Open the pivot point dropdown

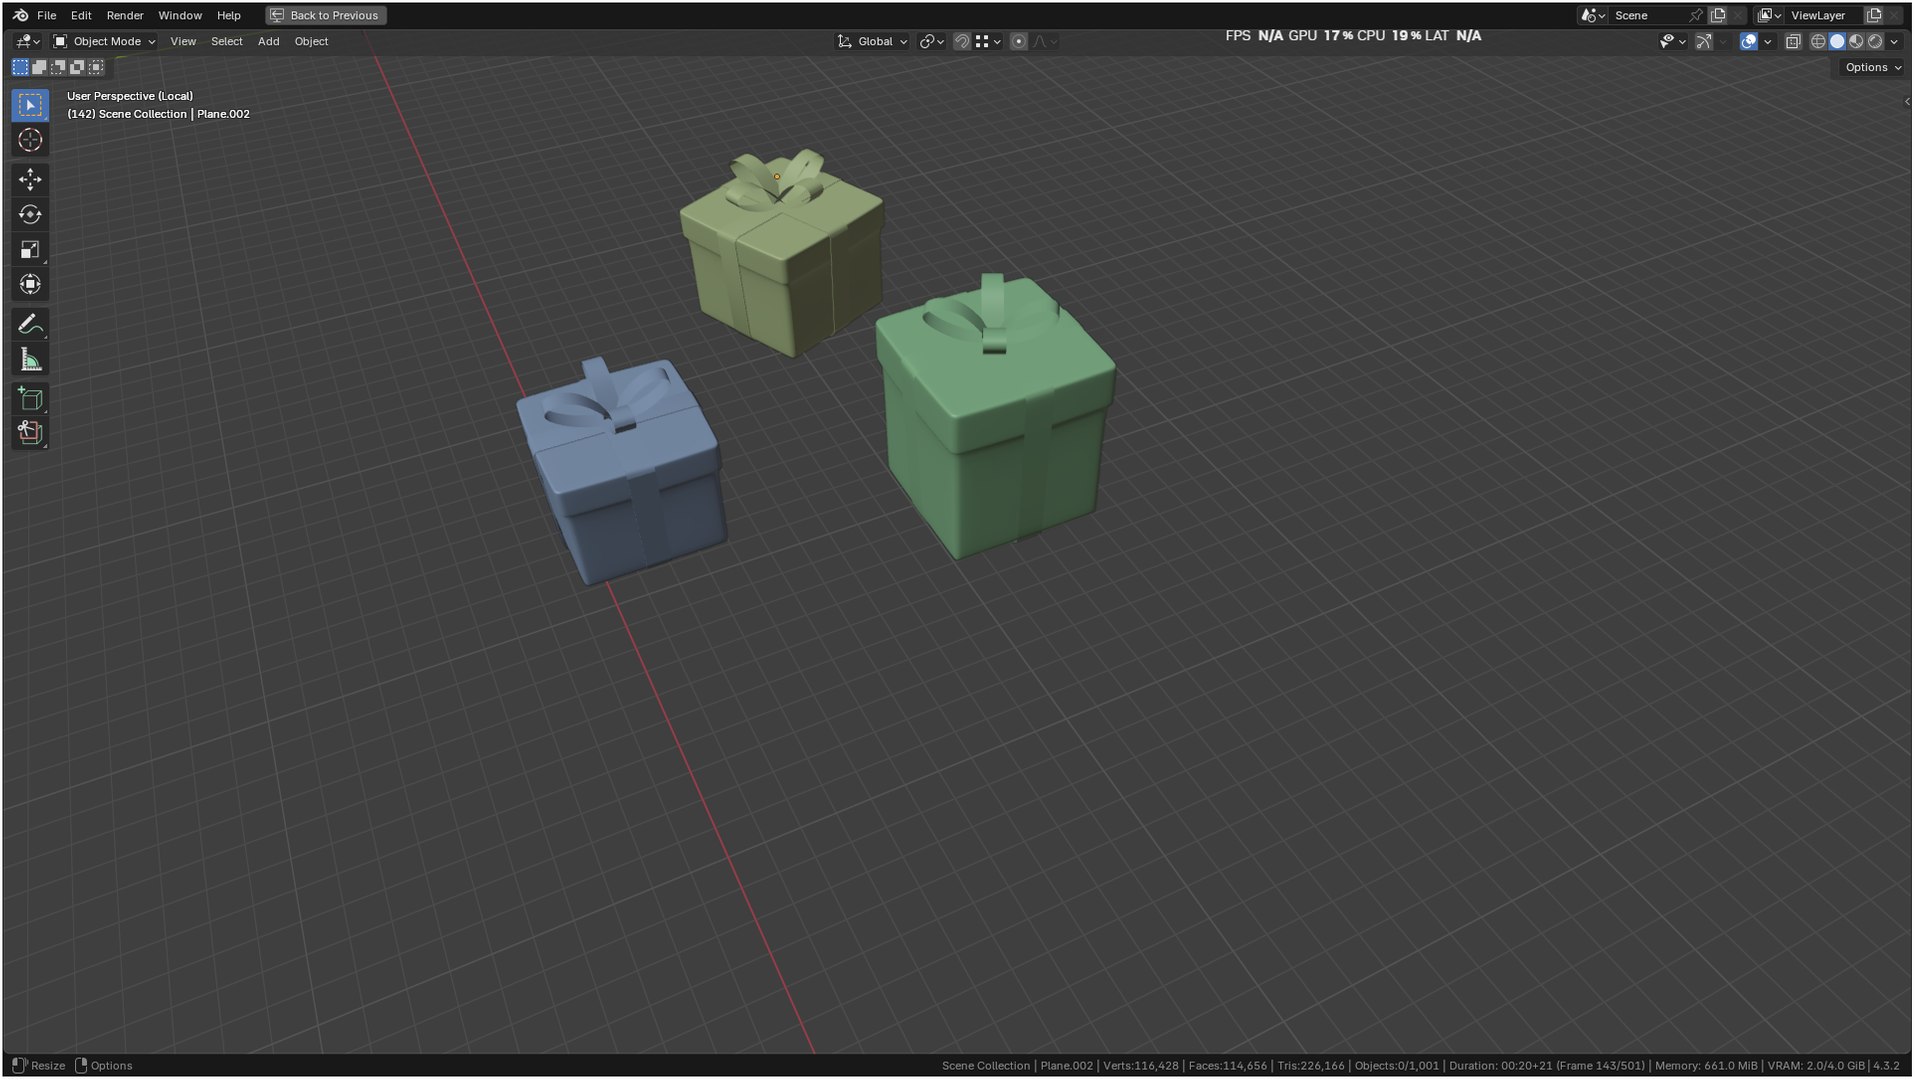(x=932, y=41)
